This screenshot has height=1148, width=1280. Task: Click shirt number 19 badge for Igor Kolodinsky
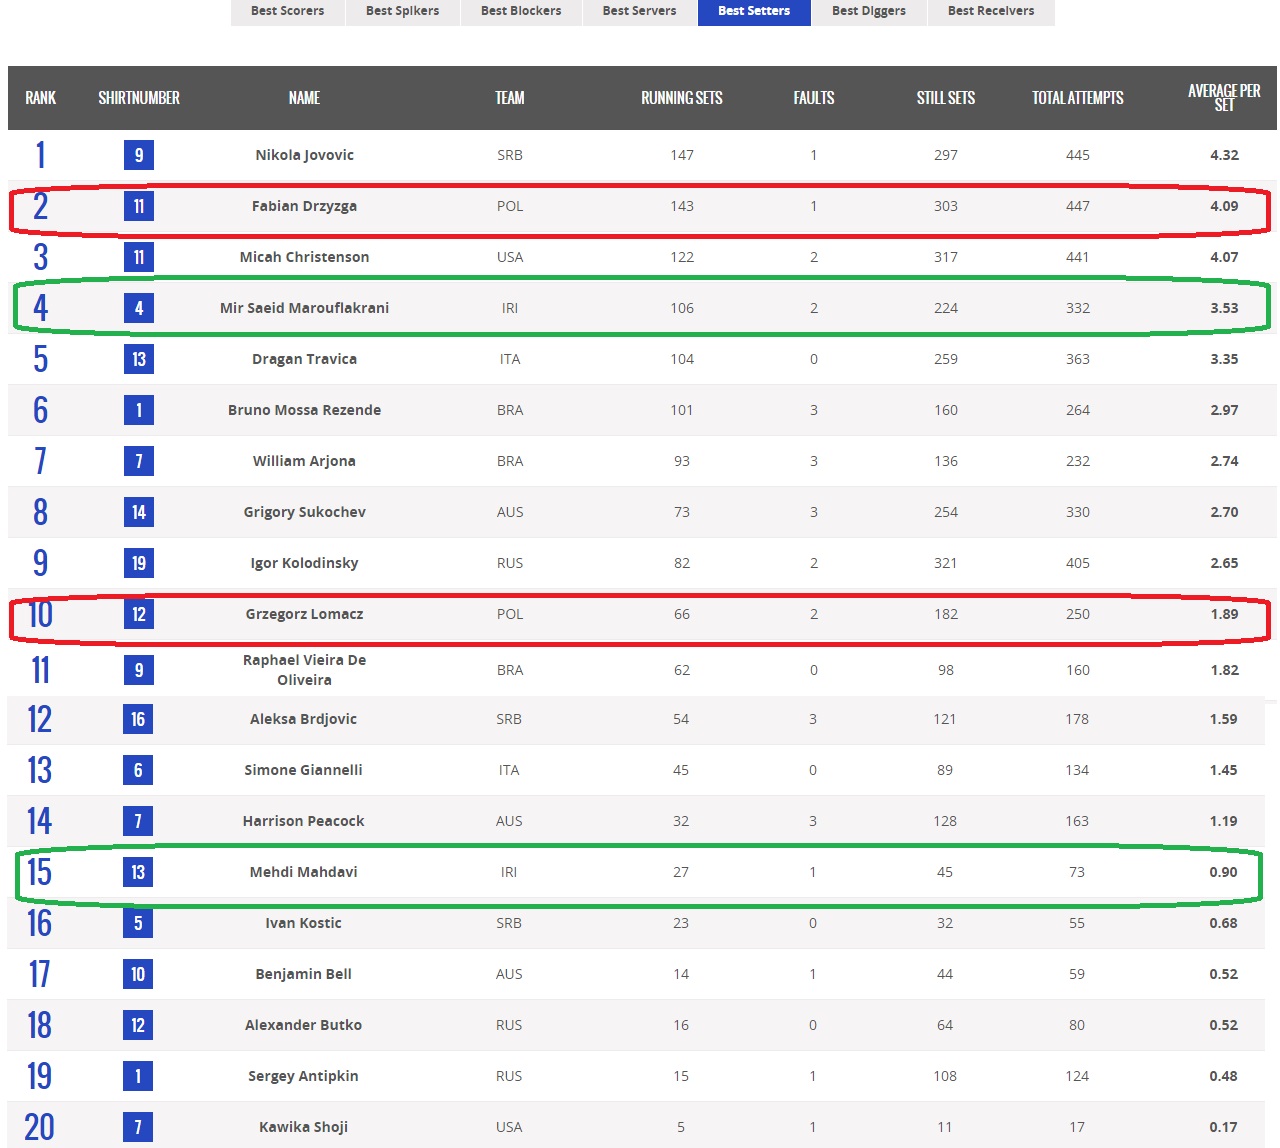coord(139,563)
